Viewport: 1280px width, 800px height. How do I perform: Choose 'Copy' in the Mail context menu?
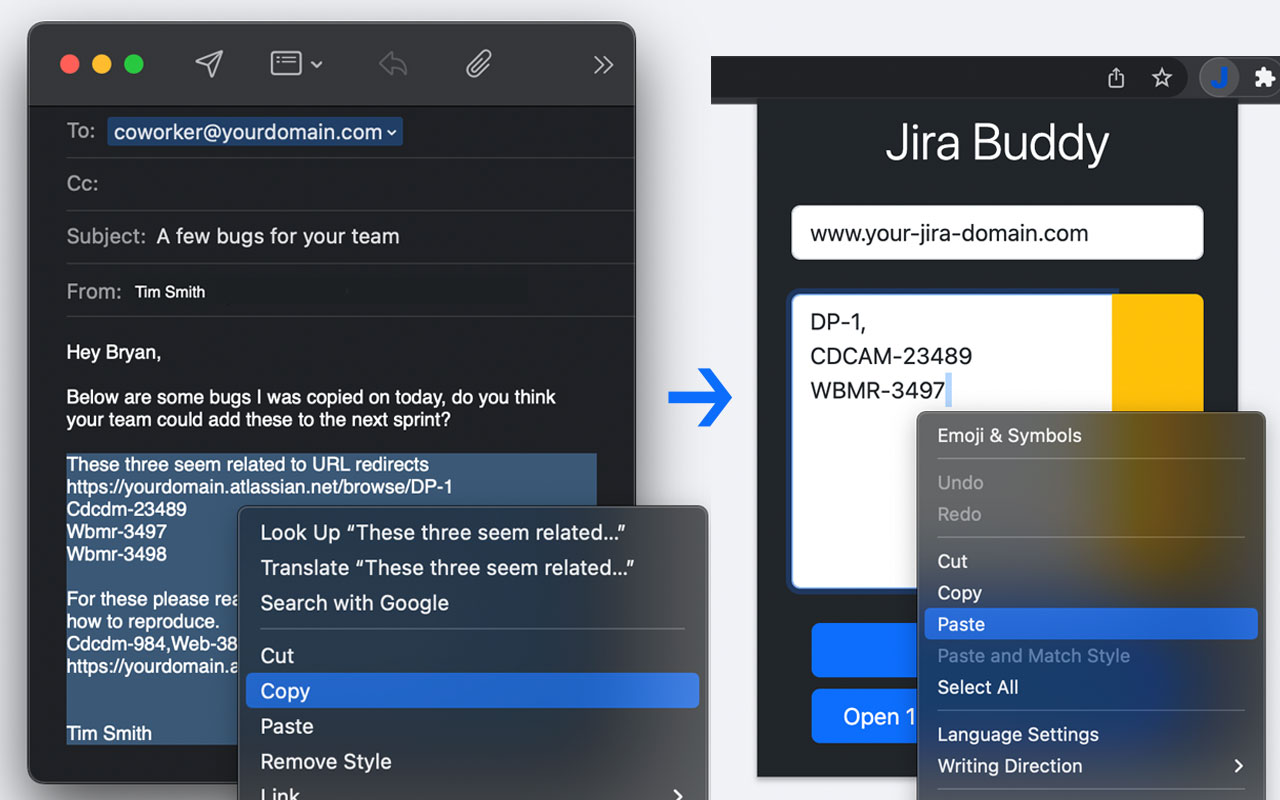[x=472, y=691]
